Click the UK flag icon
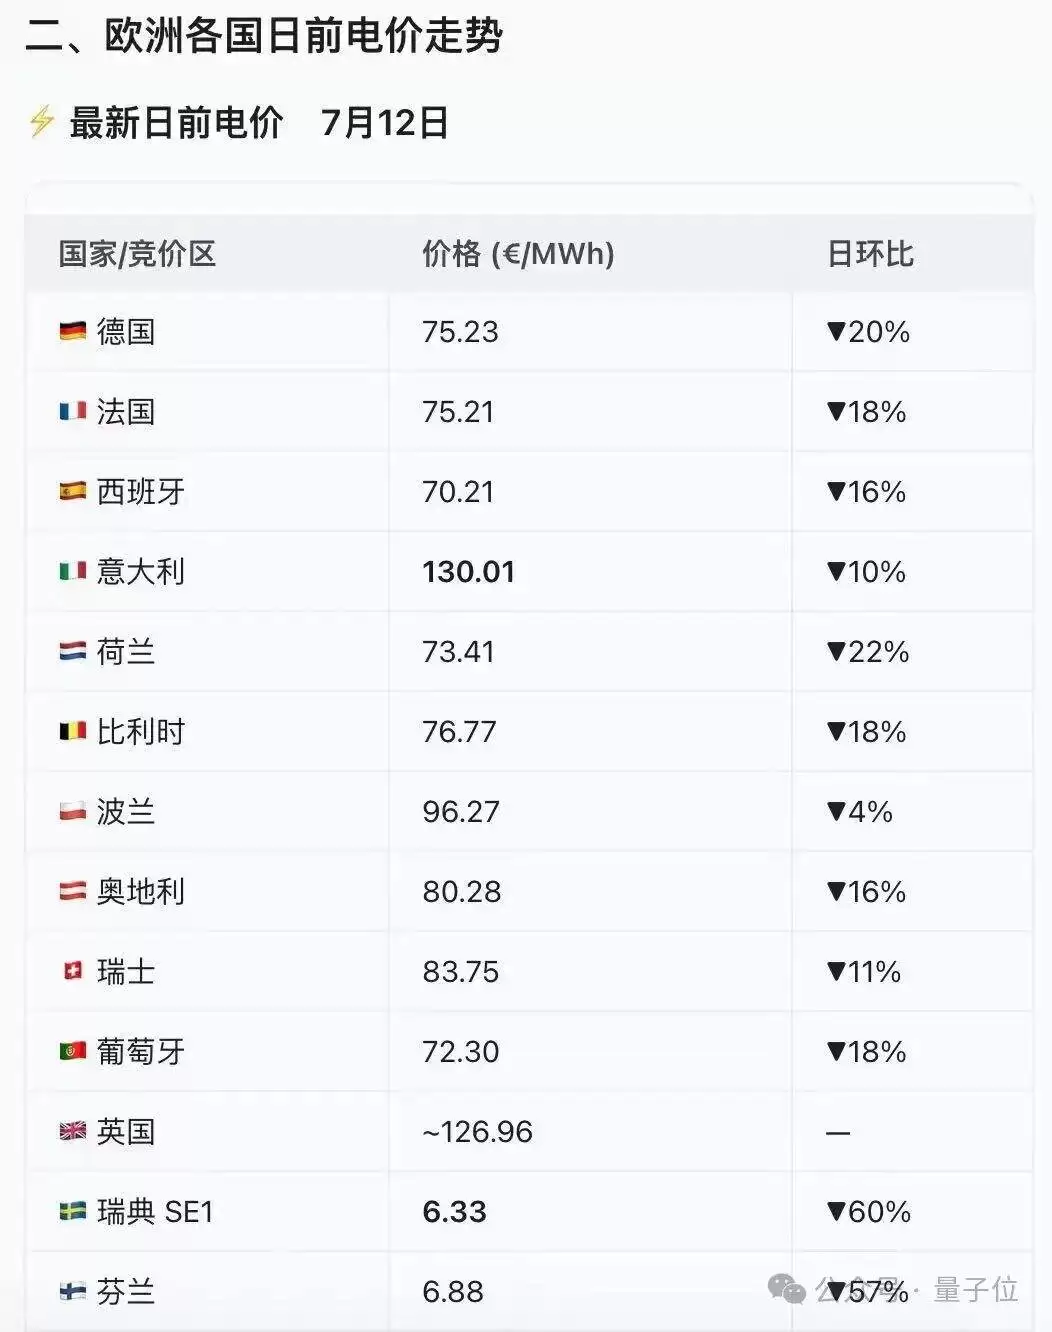Viewport: 1052px width, 1332px height. pos(73,1131)
